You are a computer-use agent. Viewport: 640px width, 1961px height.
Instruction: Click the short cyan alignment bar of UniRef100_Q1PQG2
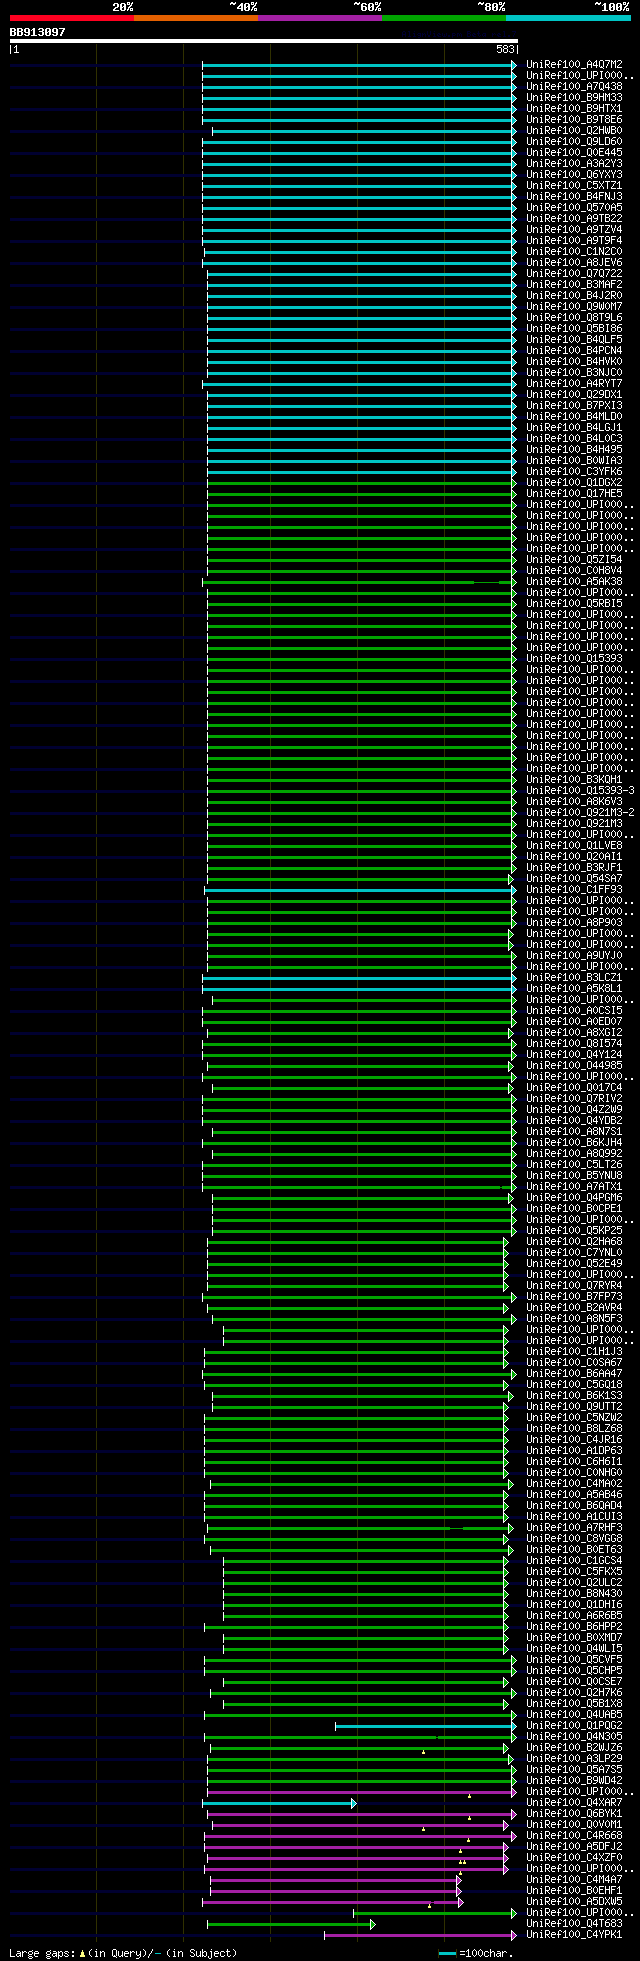(426, 1726)
